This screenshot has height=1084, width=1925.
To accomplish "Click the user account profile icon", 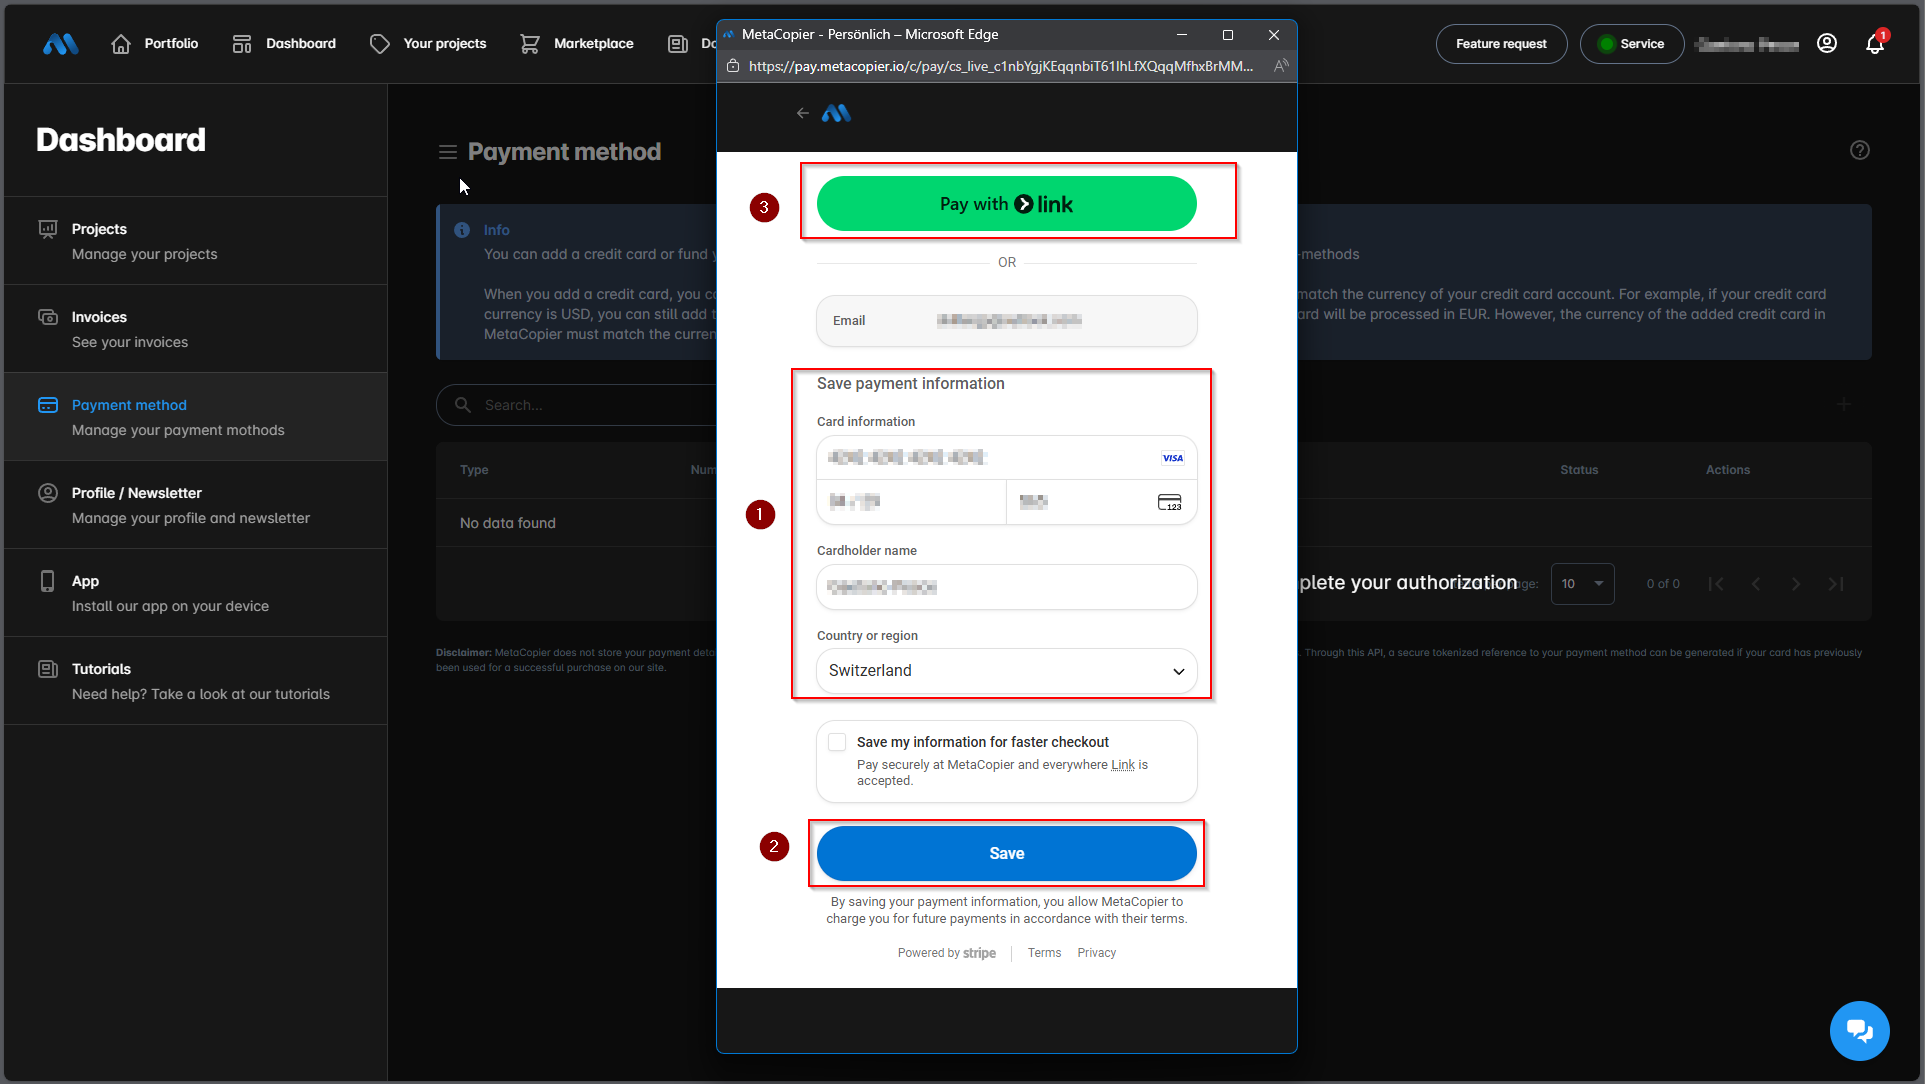I will (1826, 44).
